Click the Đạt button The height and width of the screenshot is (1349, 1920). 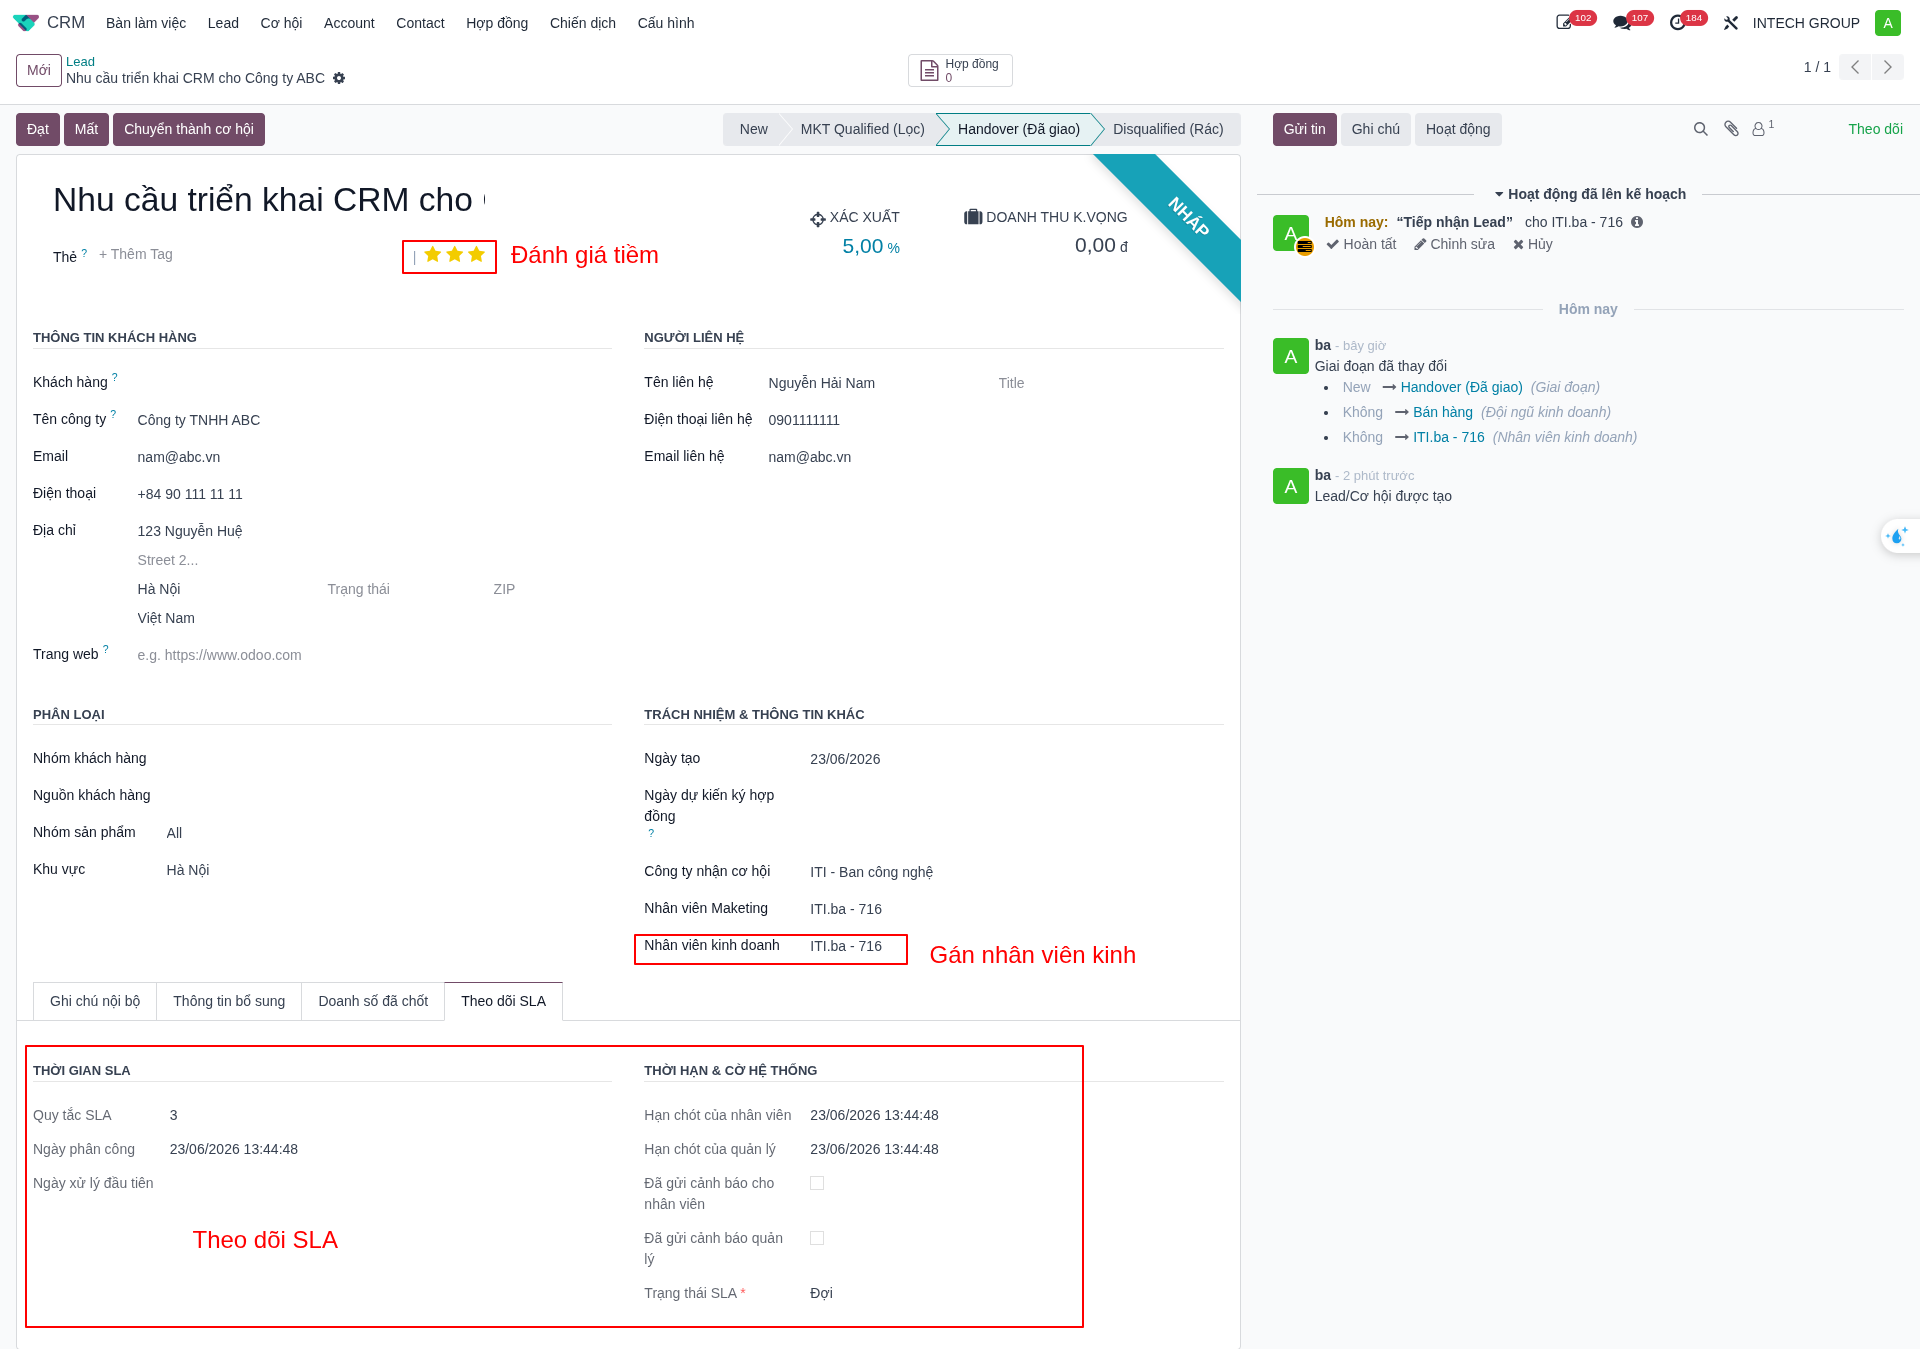coord(38,129)
